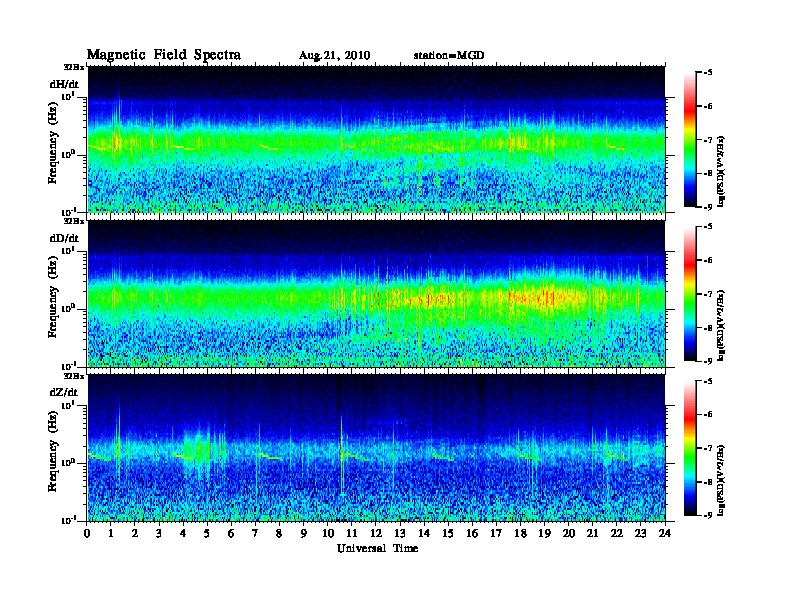Click hour "11" on the Universal Time axis

pyautogui.click(x=352, y=534)
